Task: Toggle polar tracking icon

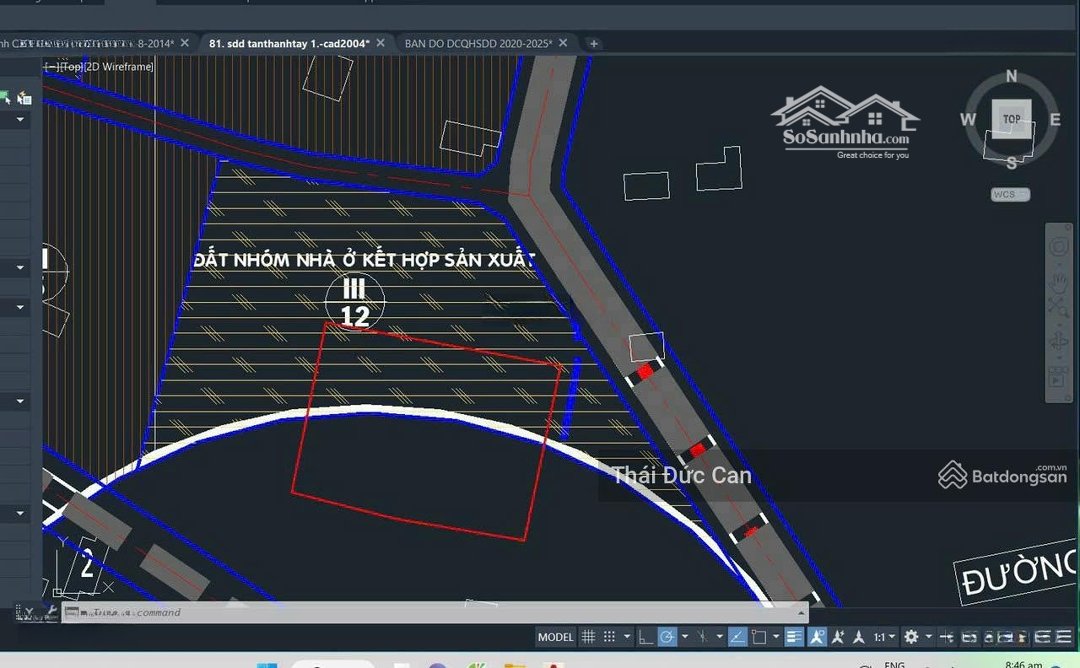Action: tap(667, 637)
